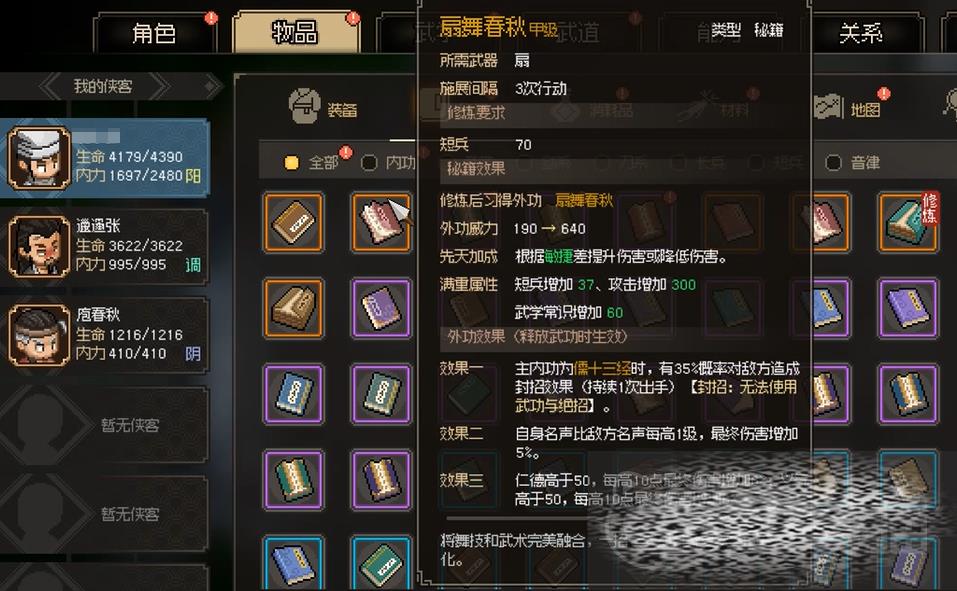The height and width of the screenshot is (591, 957).
Task: Select the 全部 filter radio button
Action: (292, 162)
